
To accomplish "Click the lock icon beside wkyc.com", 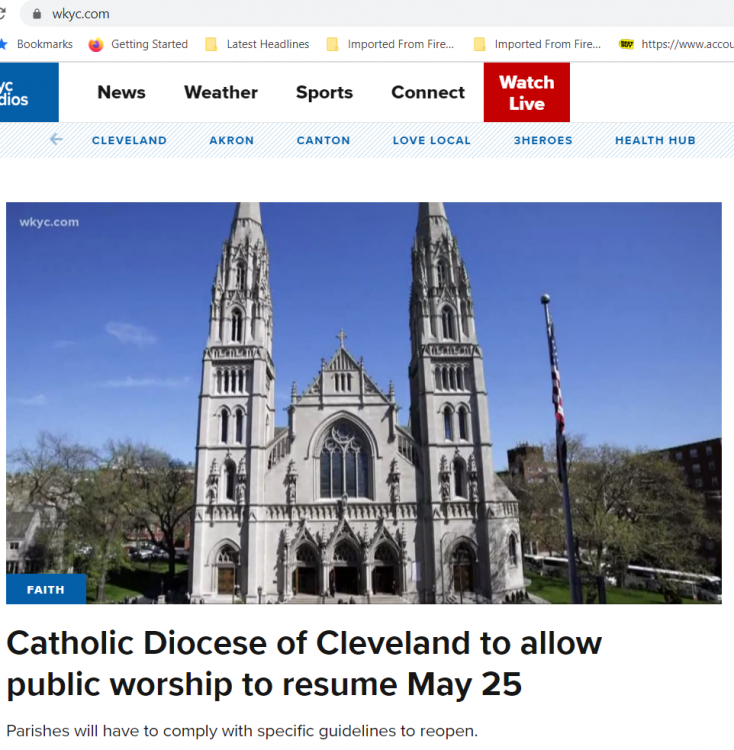I will 37,14.
